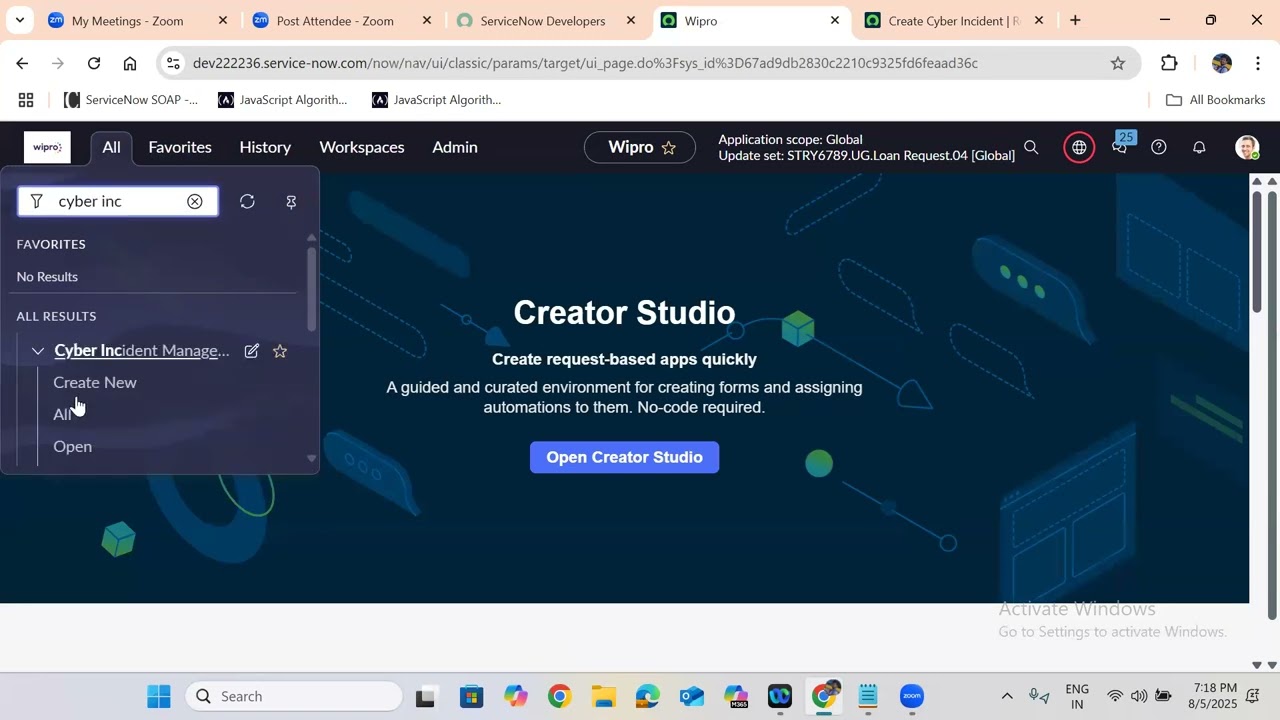Open the Chrome profile avatar
1280x720 pixels.
tap(1221, 63)
